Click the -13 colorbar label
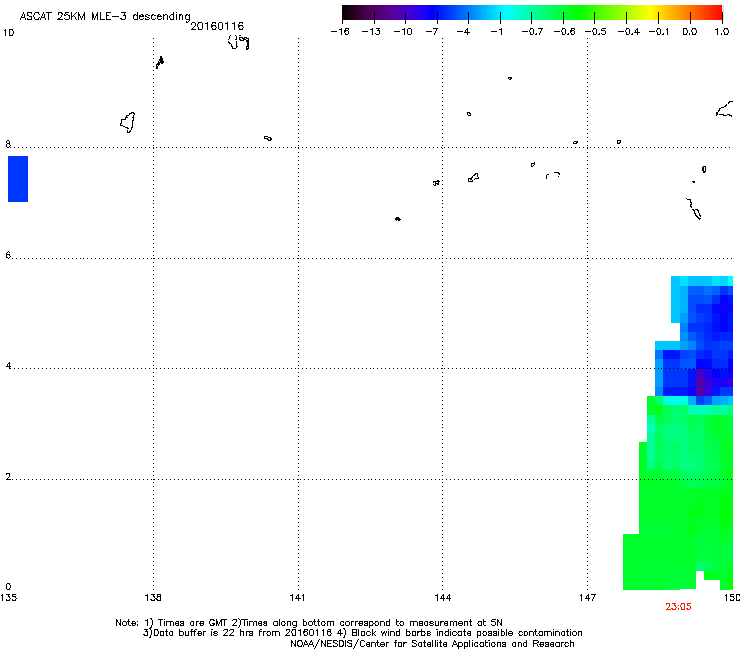Viewport: 740px width, 650px height. pos(371,32)
